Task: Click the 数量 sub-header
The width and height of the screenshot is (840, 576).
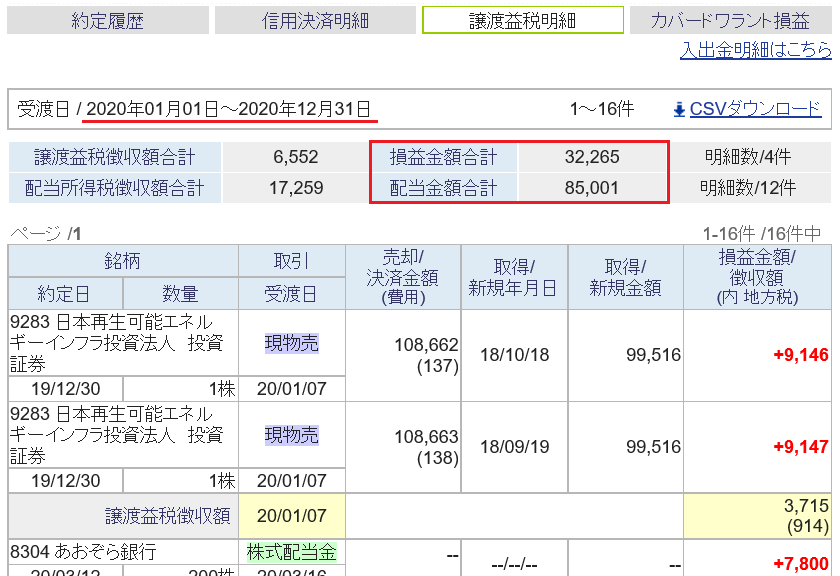Action: tap(181, 294)
